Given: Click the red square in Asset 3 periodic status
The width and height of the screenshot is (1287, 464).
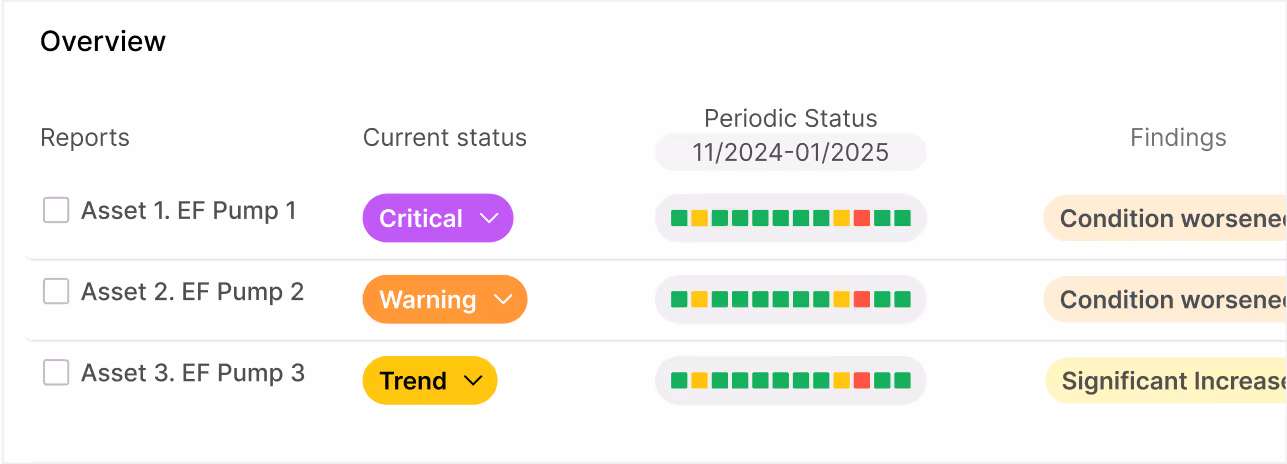Looking at the screenshot, I should tap(862, 380).
